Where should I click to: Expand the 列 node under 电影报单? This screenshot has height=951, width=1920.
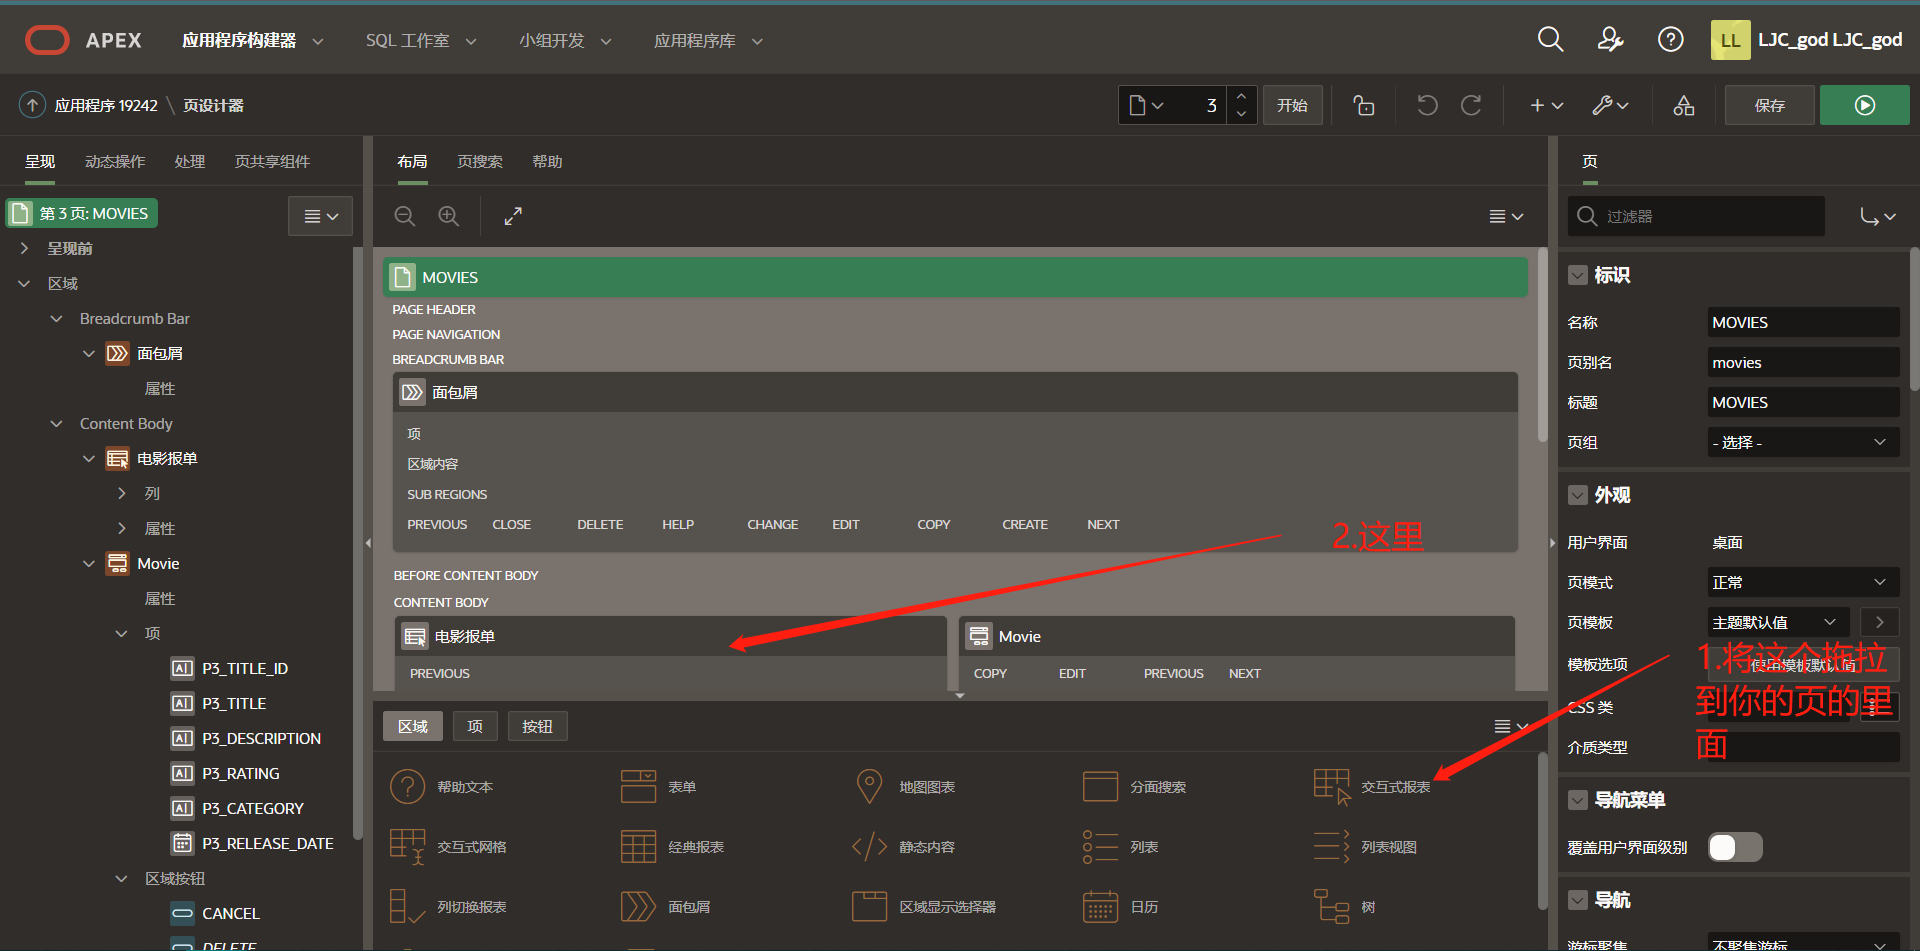pos(122,493)
